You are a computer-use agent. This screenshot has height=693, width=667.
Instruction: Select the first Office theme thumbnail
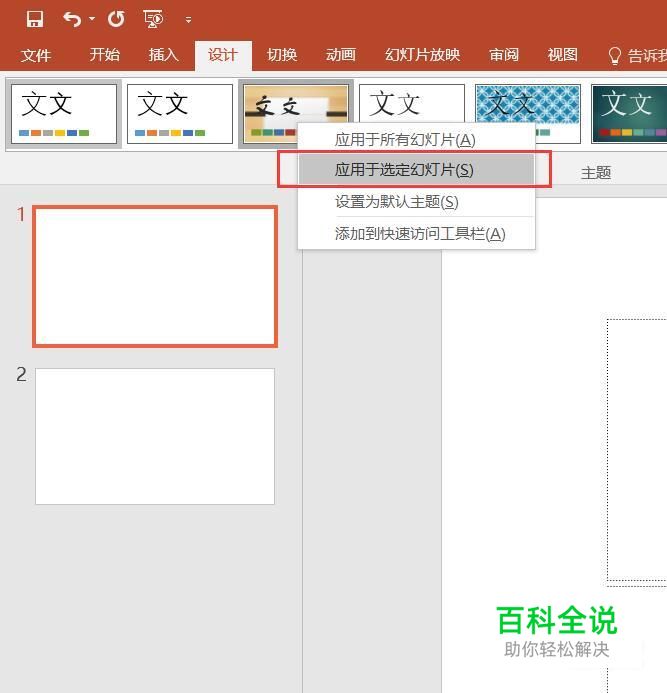click(64, 114)
